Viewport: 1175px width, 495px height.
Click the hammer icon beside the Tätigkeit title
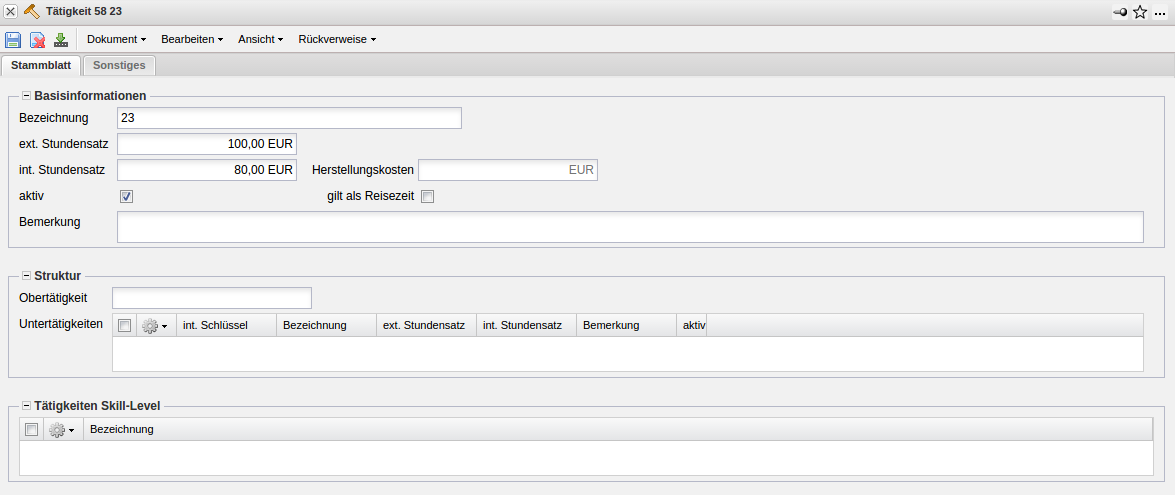(32, 11)
